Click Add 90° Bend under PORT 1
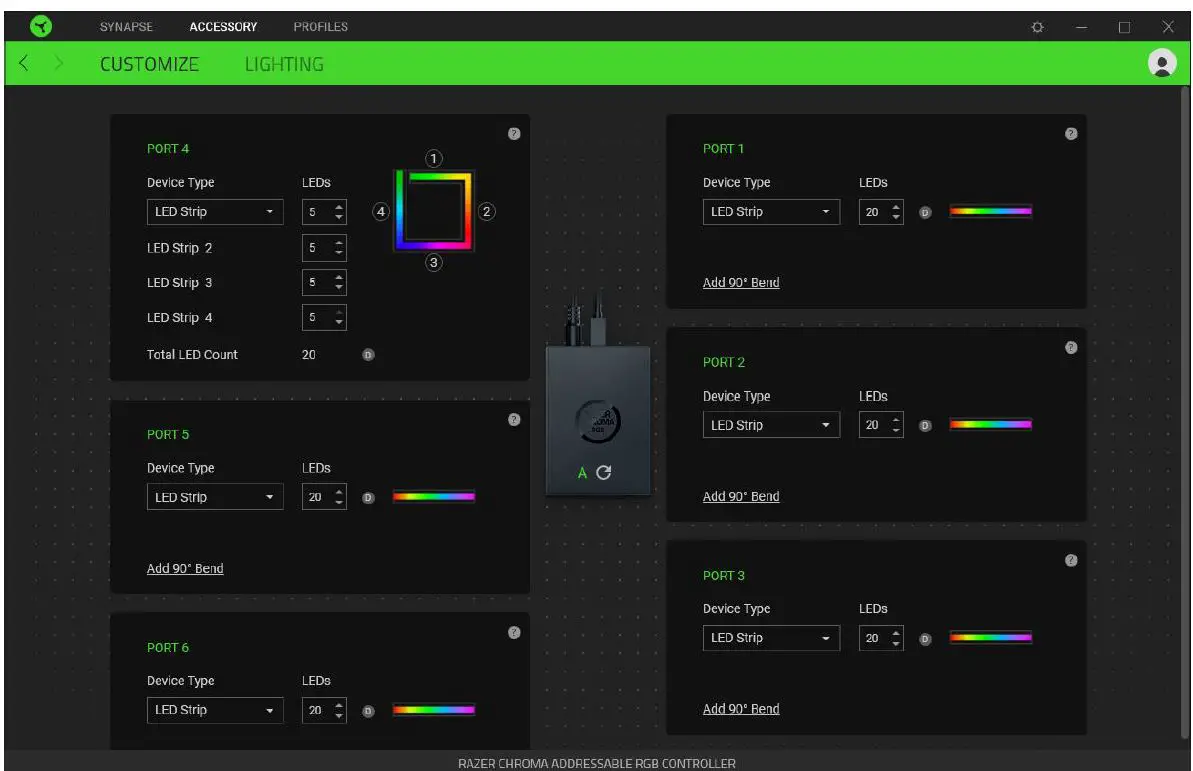1193x771 pixels. click(x=740, y=282)
